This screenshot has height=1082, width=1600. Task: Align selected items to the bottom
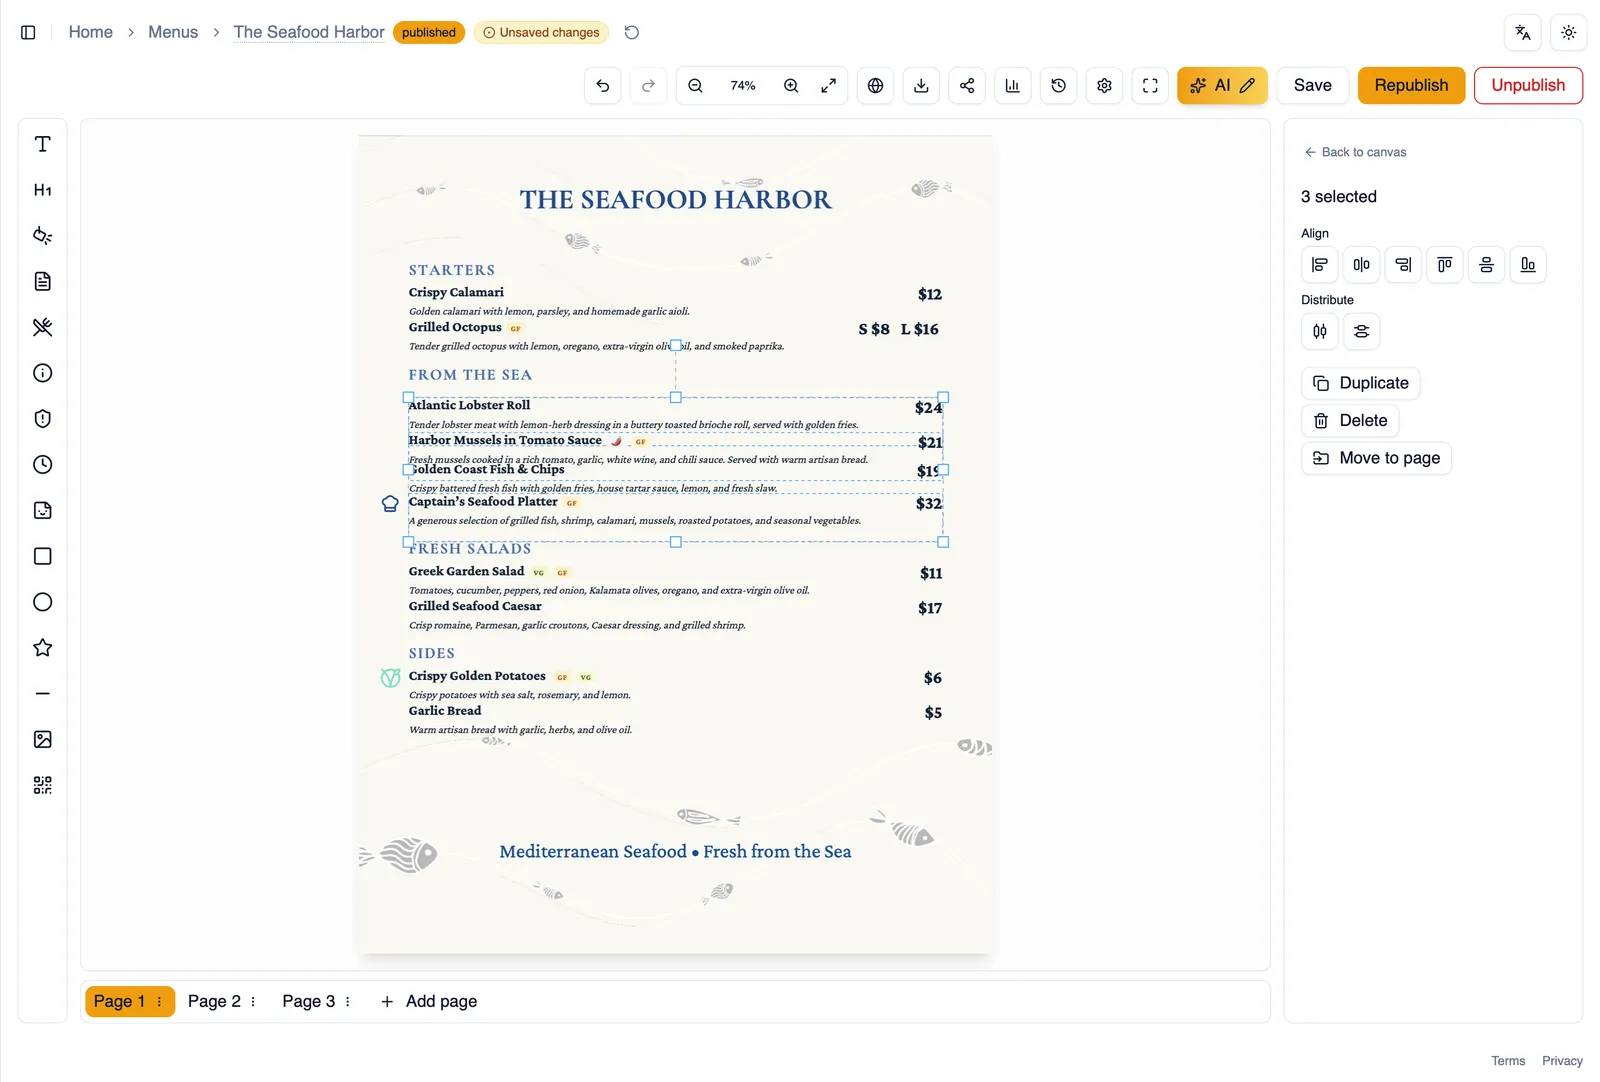coord(1528,265)
